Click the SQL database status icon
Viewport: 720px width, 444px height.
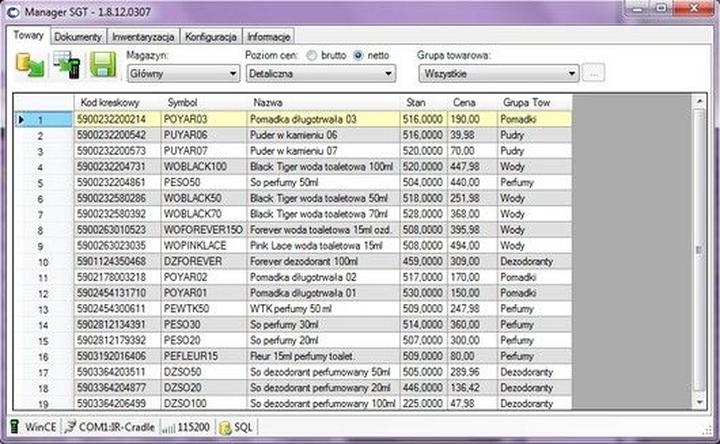(225, 427)
